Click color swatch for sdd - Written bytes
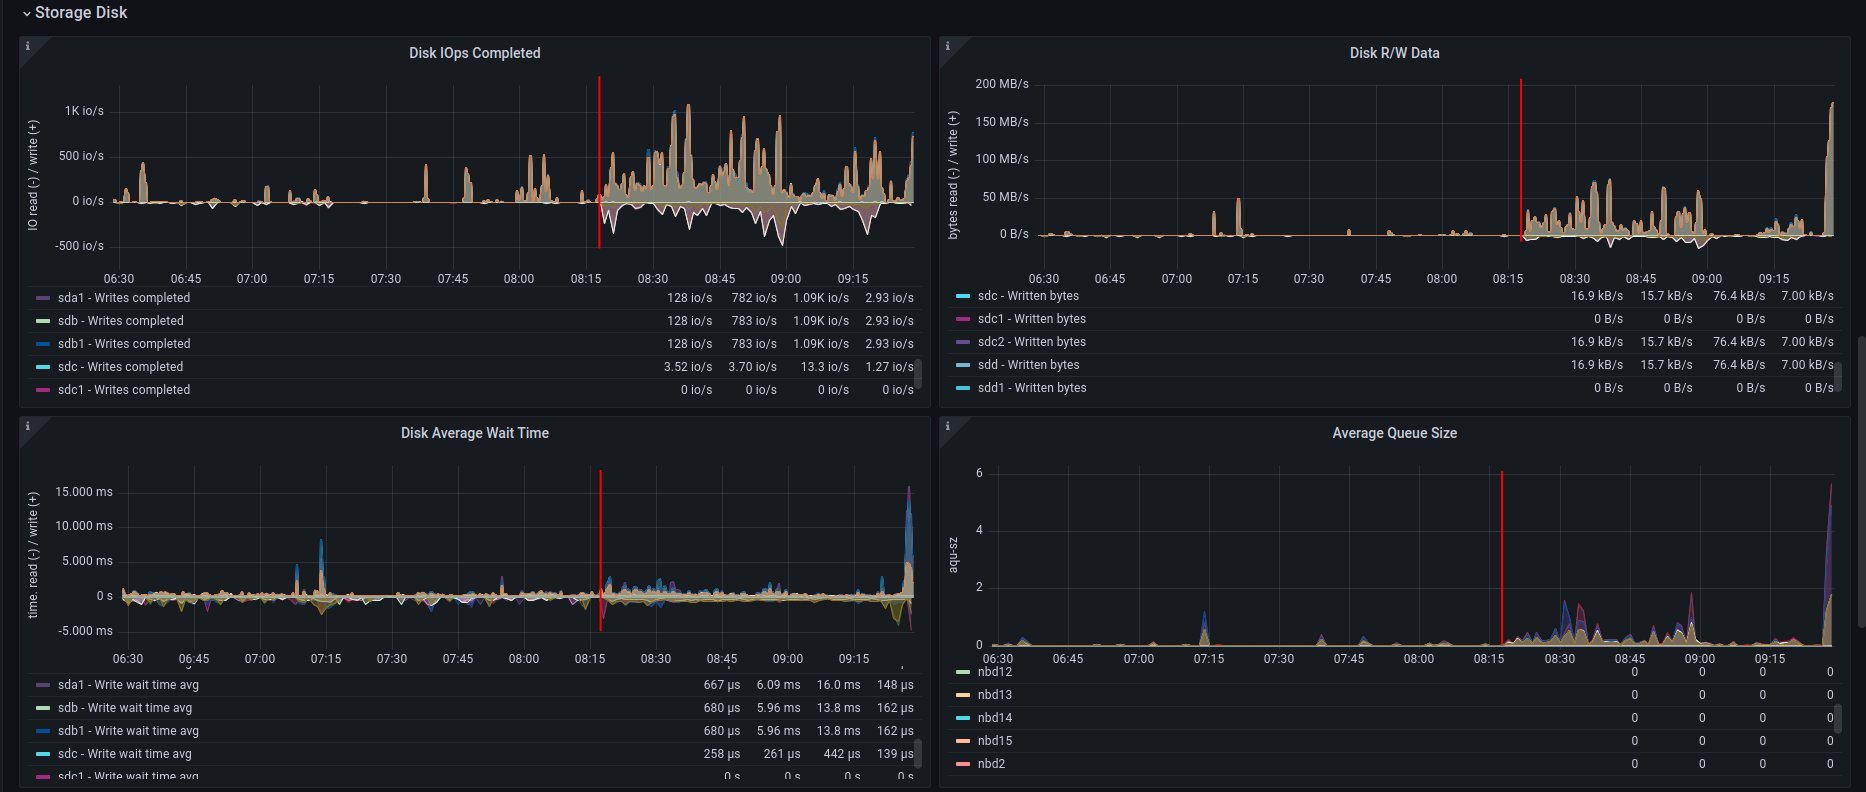This screenshot has height=792, width=1866. 963,365
